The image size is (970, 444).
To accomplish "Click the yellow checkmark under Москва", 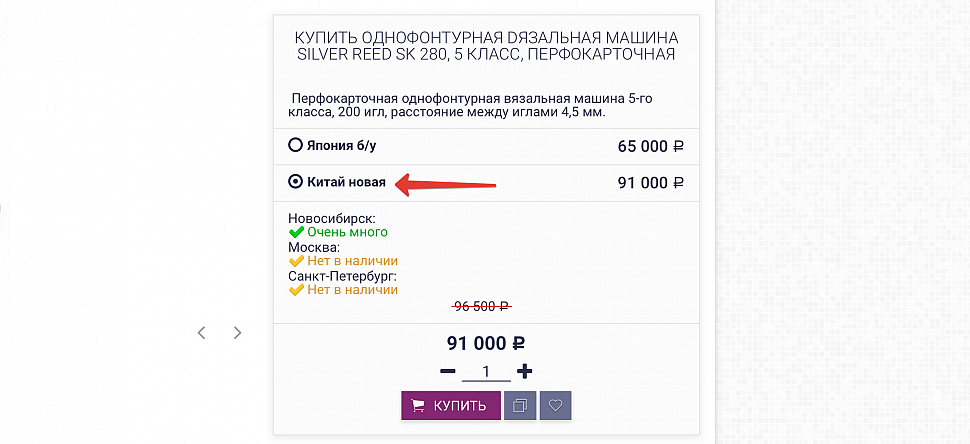I will [296, 261].
